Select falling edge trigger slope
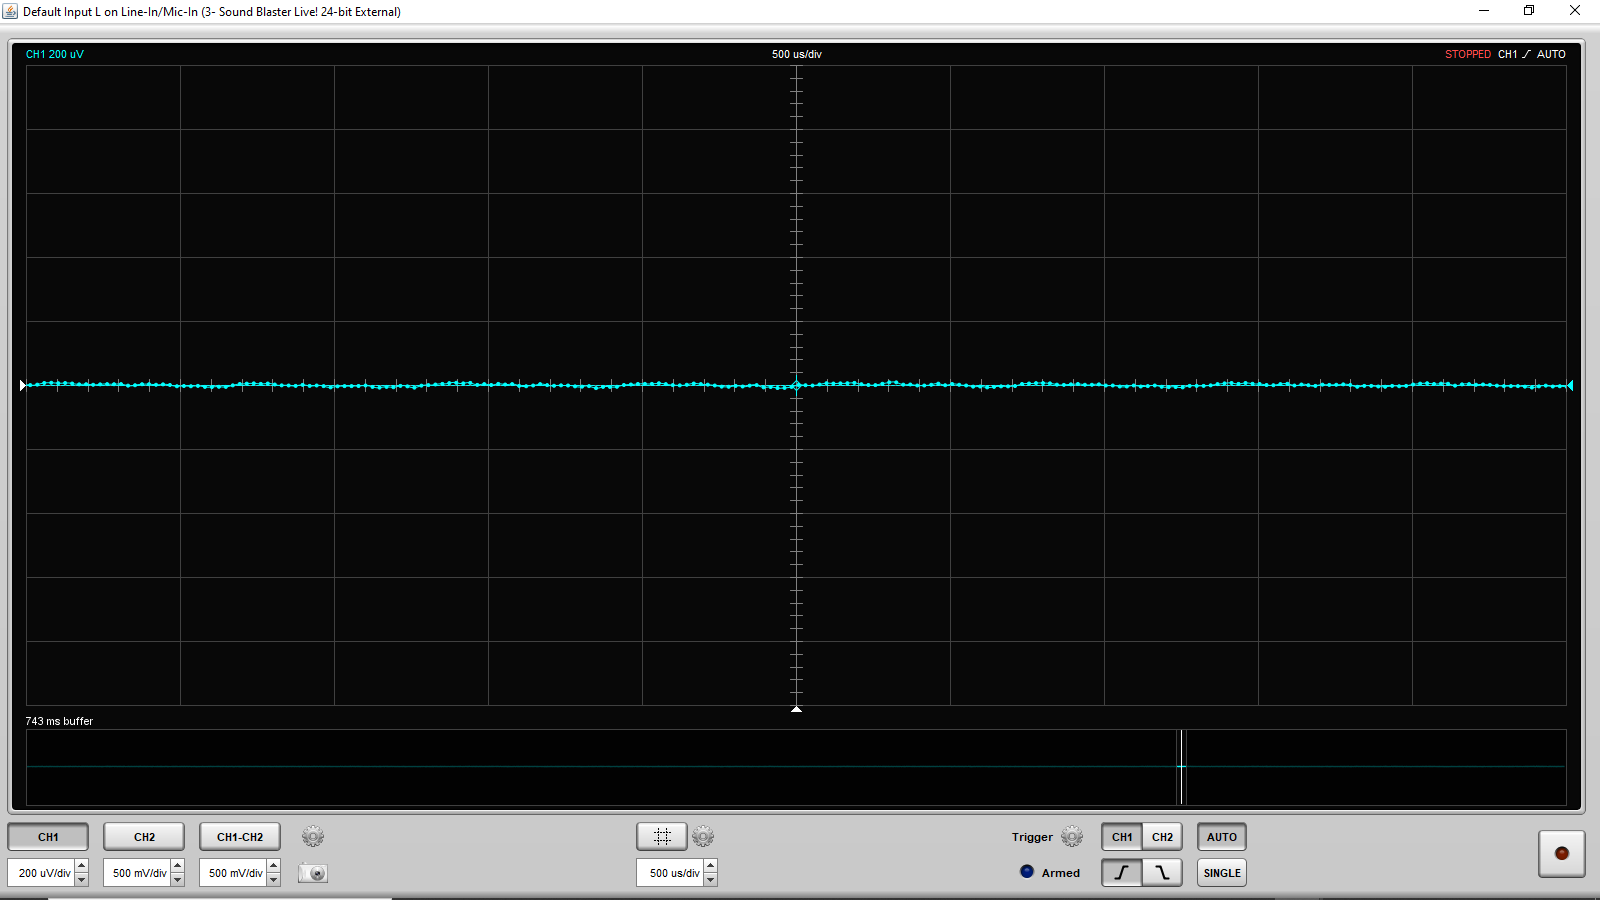1600x900 pixels. [x=1162, y=873]
